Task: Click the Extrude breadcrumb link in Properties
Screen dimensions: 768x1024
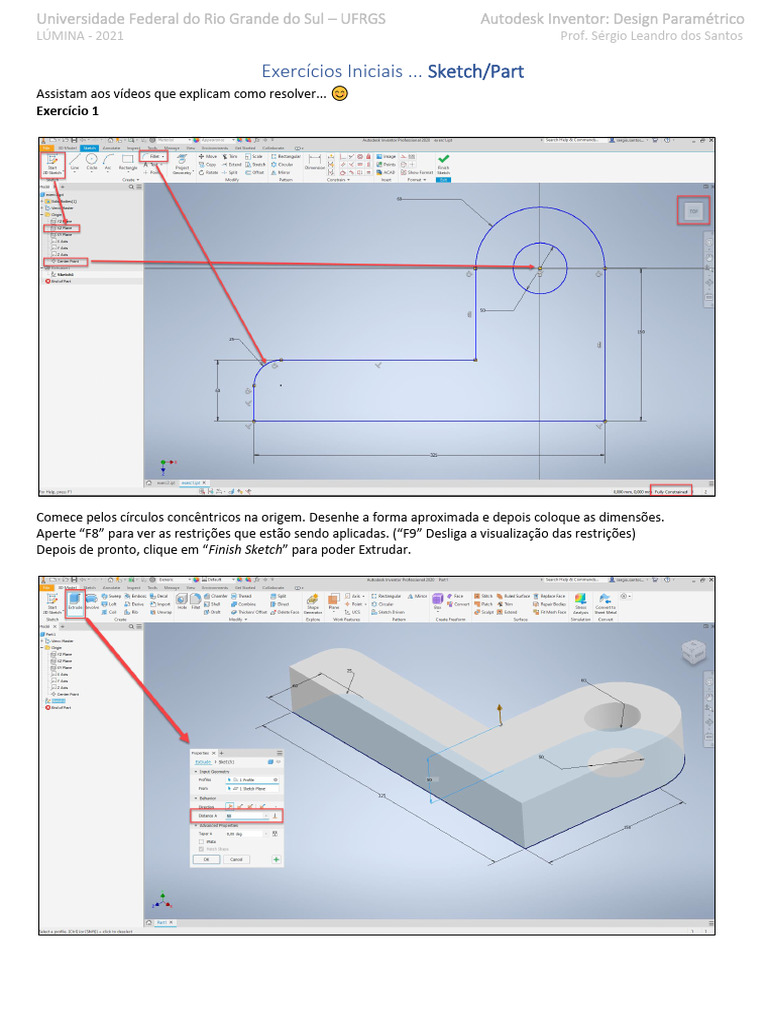Action: coord(203,762)
